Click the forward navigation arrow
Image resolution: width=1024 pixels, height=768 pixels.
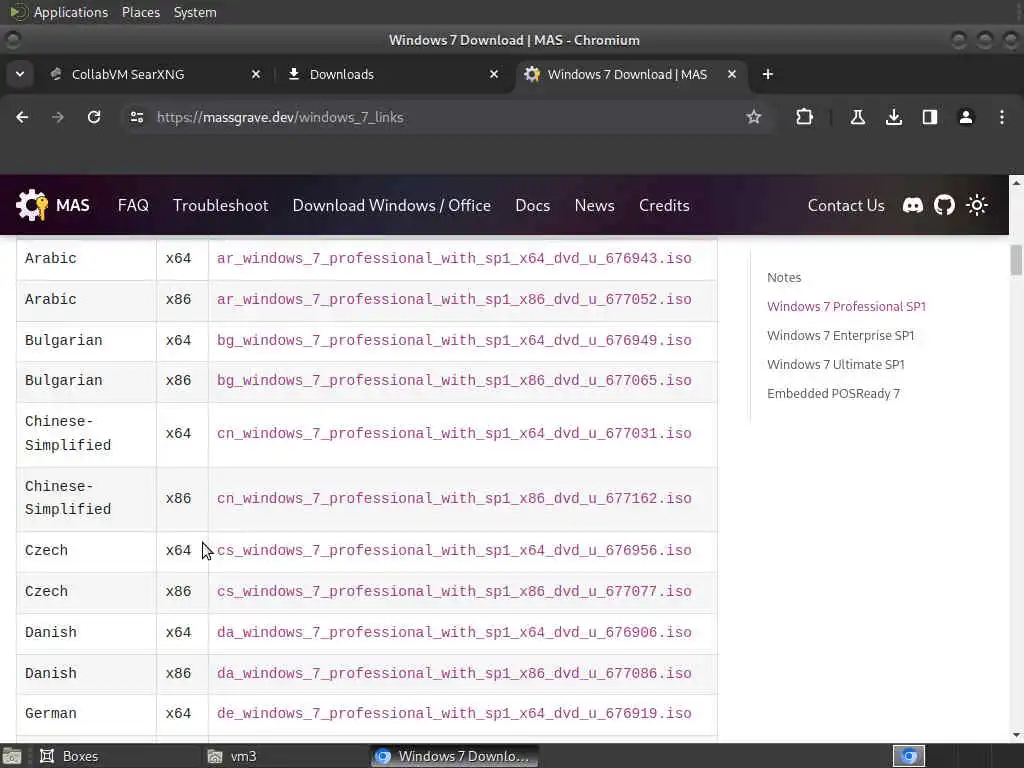click(x=58, y=117)
